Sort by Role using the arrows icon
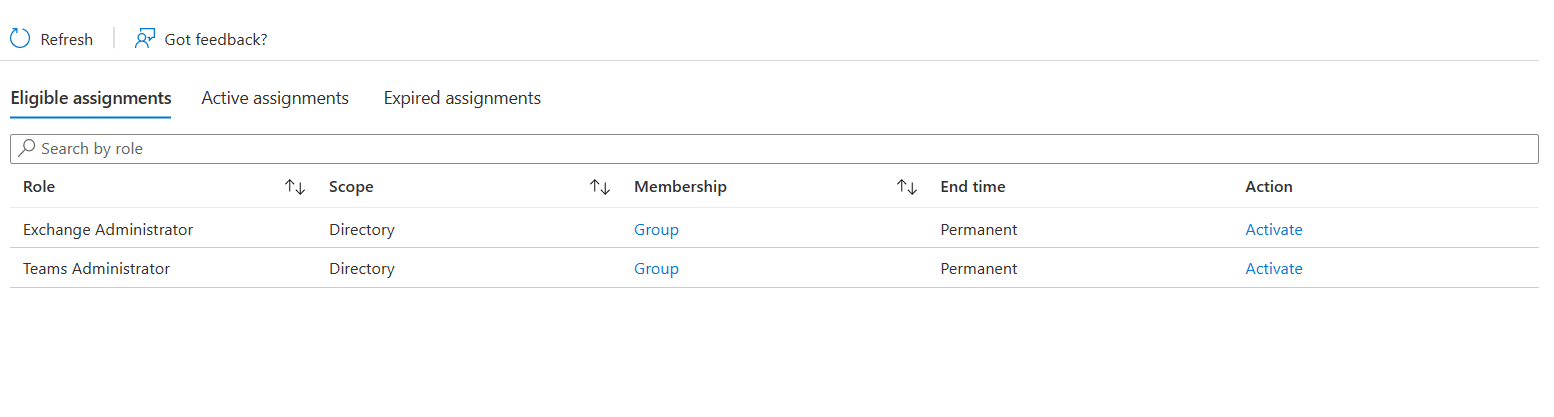Viewport: 1554px width, 417px height. (295, 187)
